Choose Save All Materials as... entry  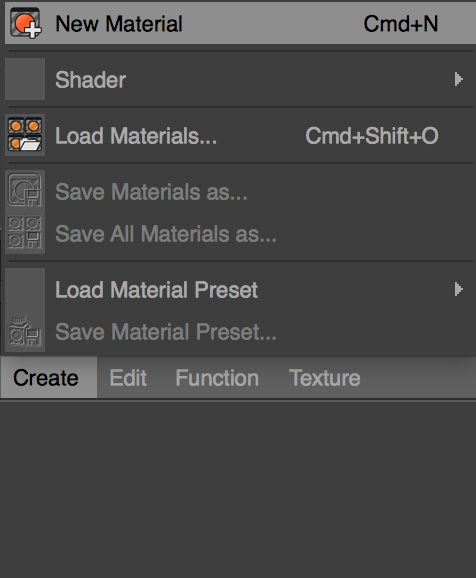[x=240, y=233]
